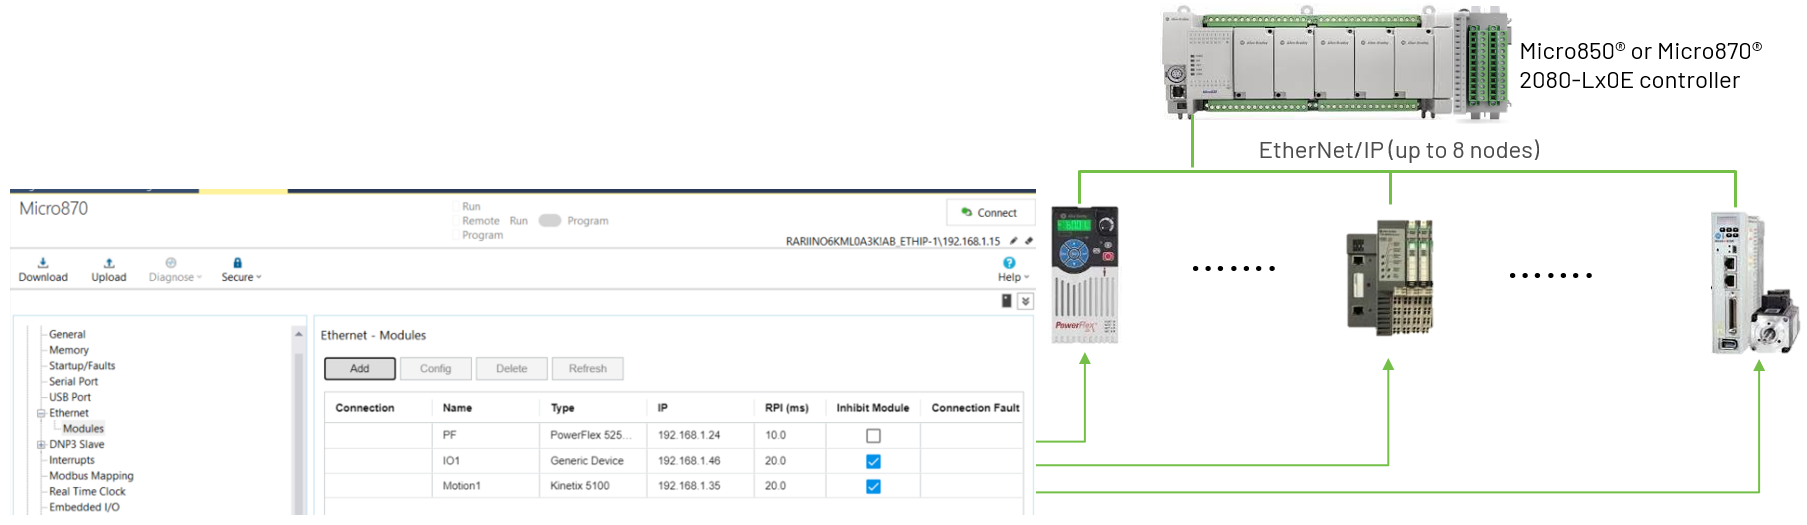This screenshot has height=525, width=1807.
Task: Click IP address 192.168.1.35
Action: tap(689, 486)
